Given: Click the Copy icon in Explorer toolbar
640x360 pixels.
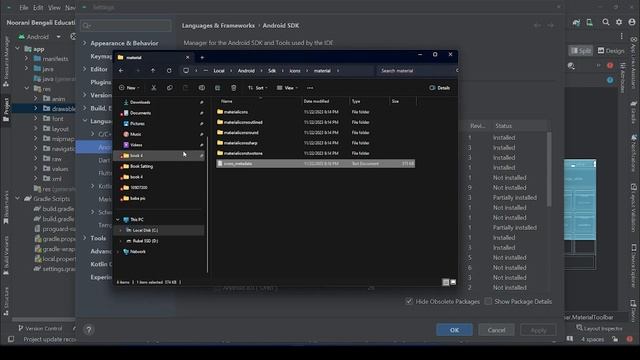Looking at the screenshot, I should coord(169,88).
